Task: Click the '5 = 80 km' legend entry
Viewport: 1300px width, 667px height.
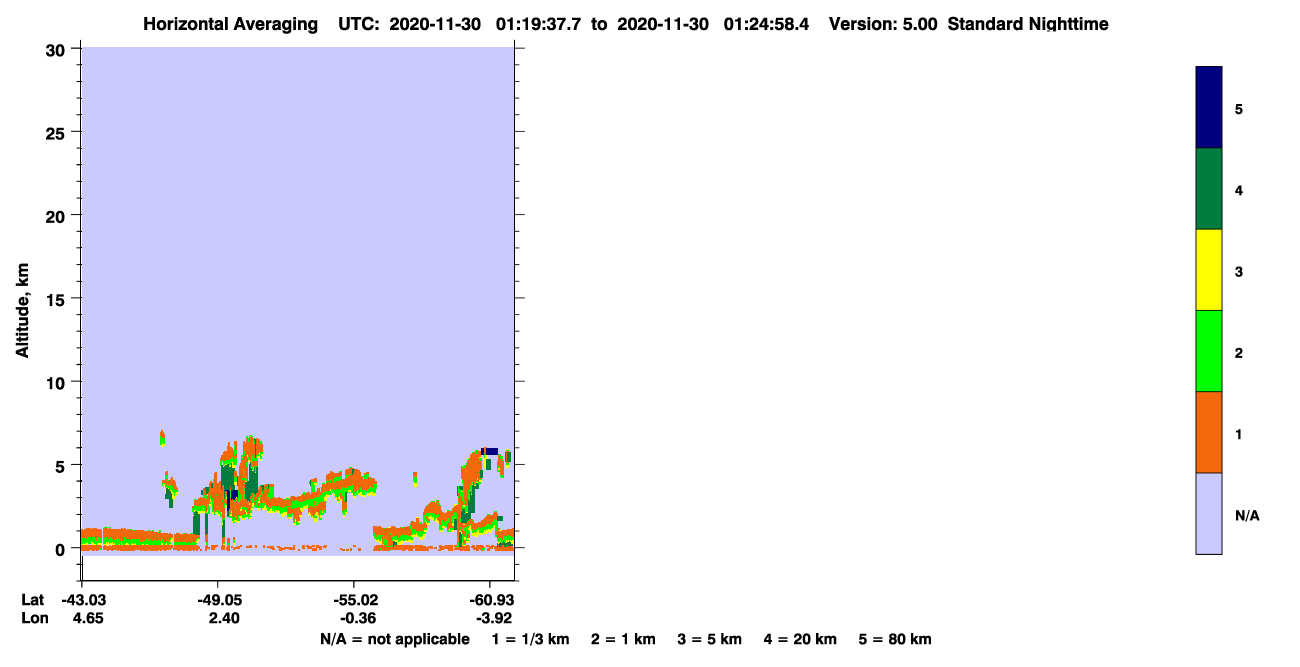Action: click(895, 639)
